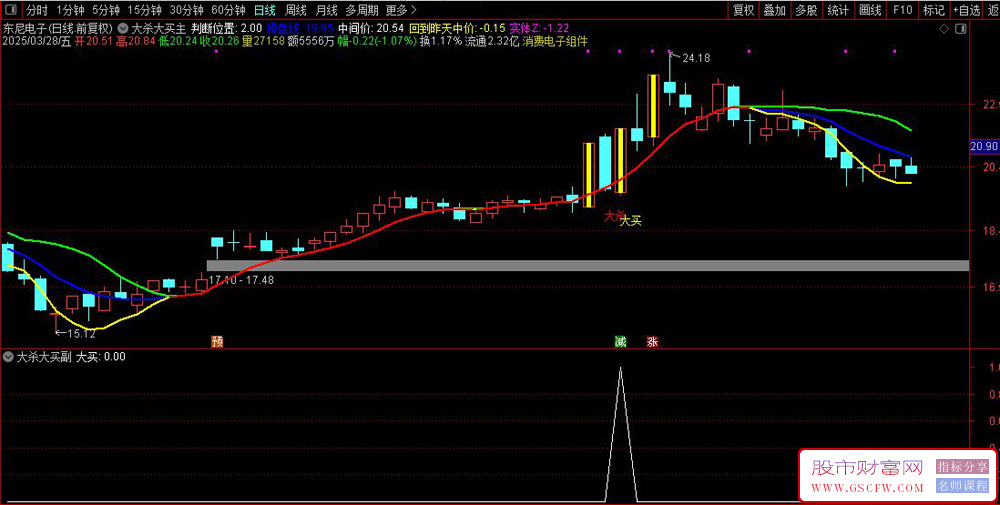Click the 15.12 low price label
Viewport: 1000px width, 505px height.
click(81, 333)
